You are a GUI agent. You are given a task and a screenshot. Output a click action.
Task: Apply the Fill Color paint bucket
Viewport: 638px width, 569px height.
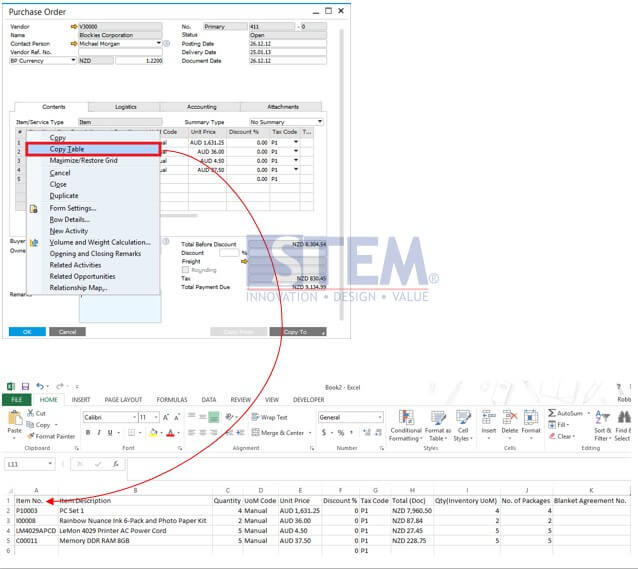click(x=153, y=433)
